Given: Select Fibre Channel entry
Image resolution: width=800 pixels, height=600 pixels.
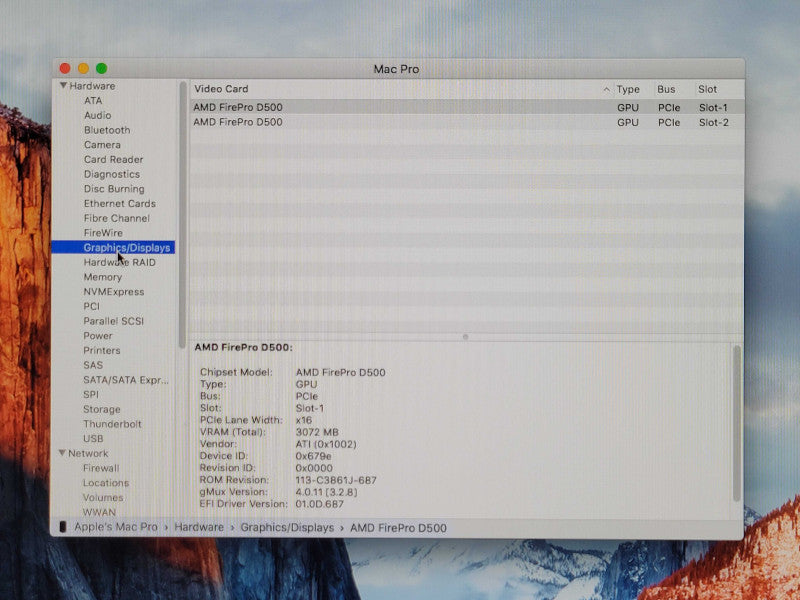Looking at the screenshot, I should coord(116,218).
